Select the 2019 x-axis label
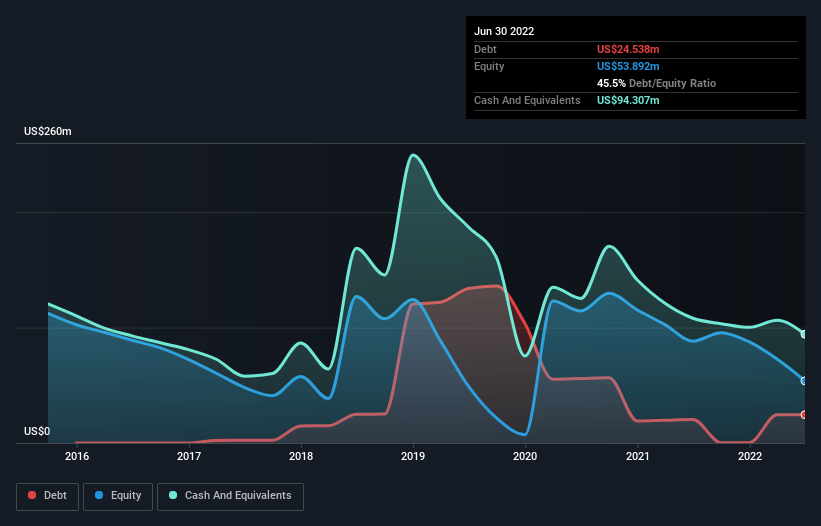 tap(413, 456)
